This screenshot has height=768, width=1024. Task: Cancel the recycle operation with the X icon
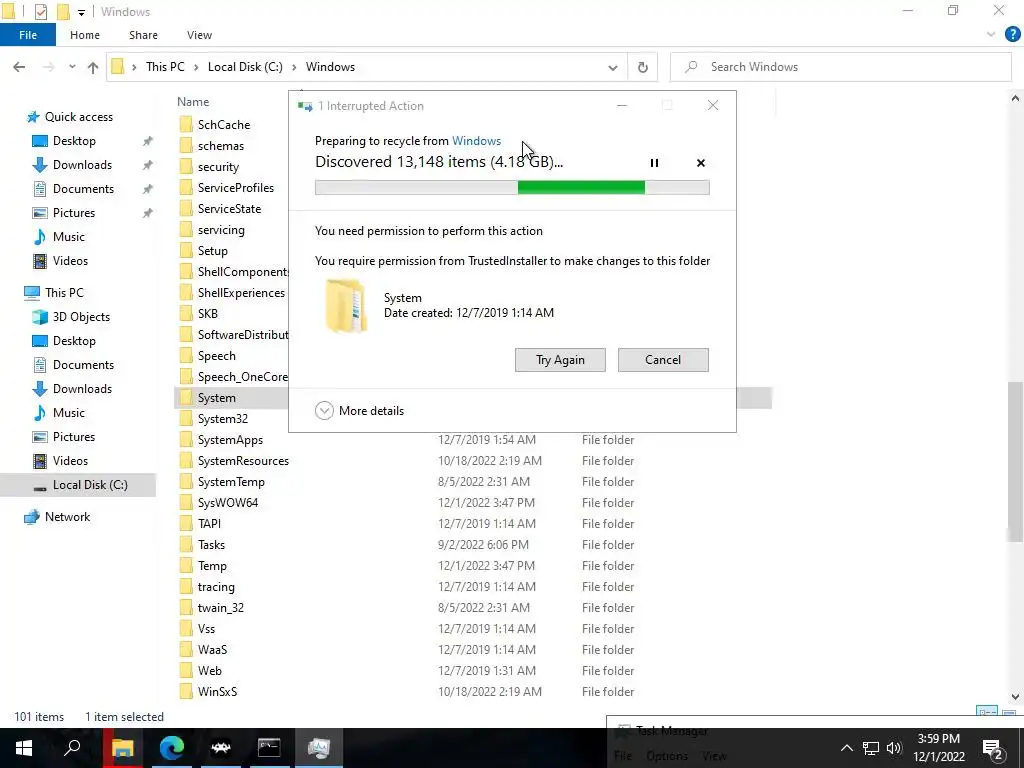click(701, 163)
